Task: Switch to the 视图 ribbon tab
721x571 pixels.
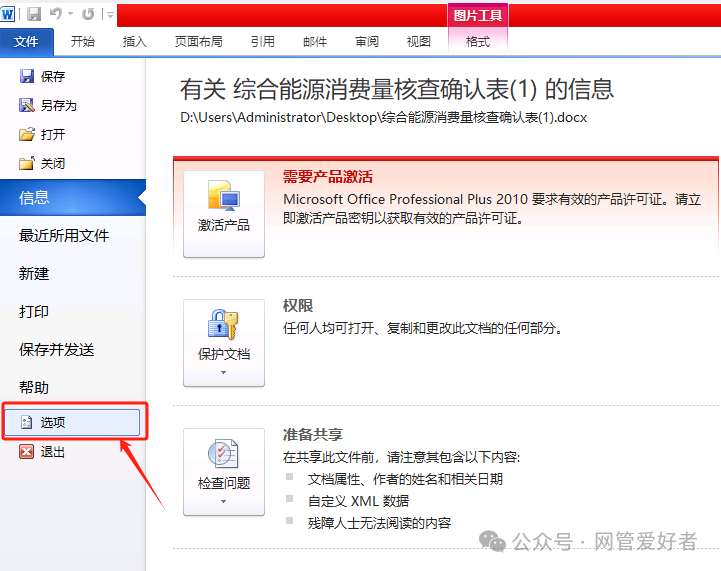Action: [419, 42]
